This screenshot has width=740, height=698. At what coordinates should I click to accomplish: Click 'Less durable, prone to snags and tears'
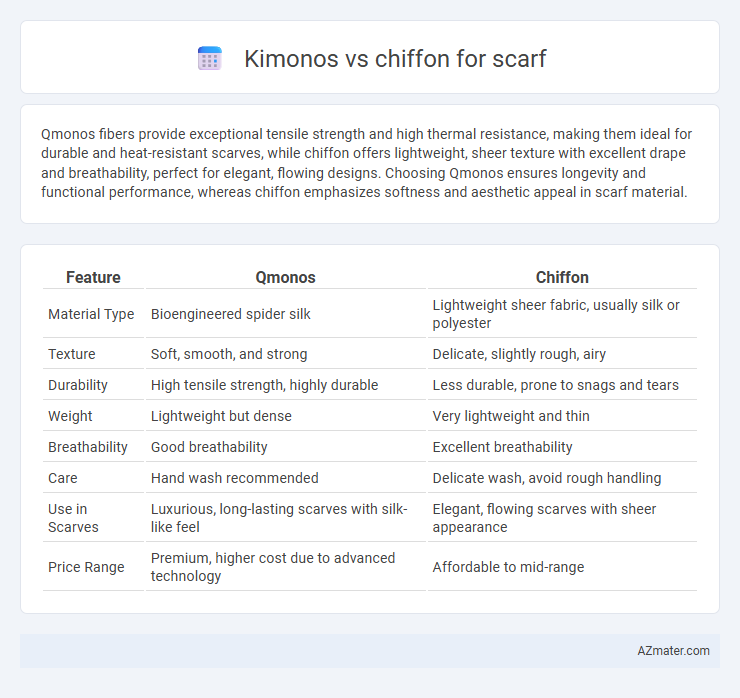(x=555, y=385)
